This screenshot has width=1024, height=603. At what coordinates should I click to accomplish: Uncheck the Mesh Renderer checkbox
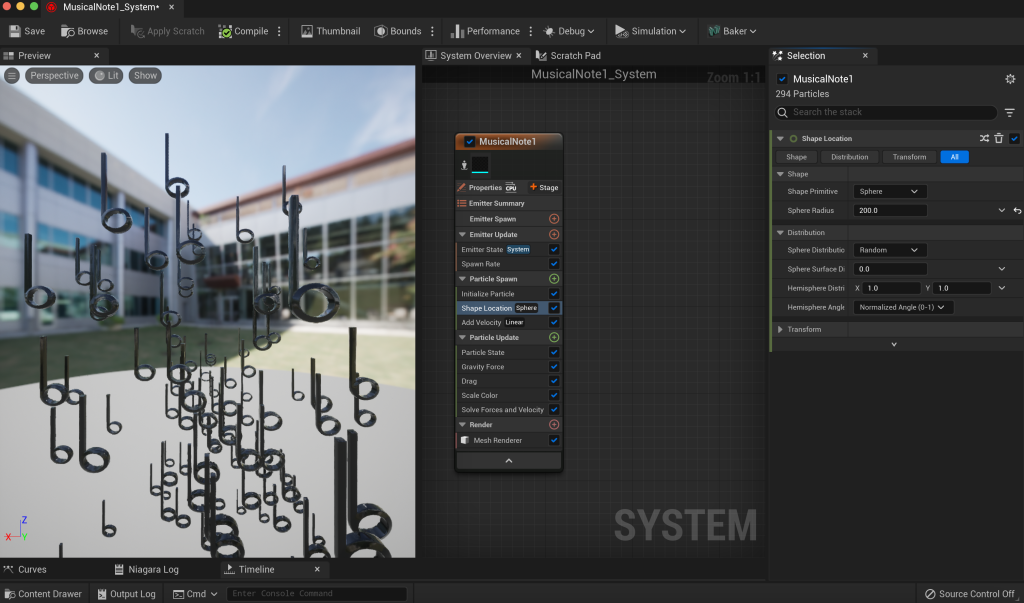pyautogui.click(x=554, y=440)
